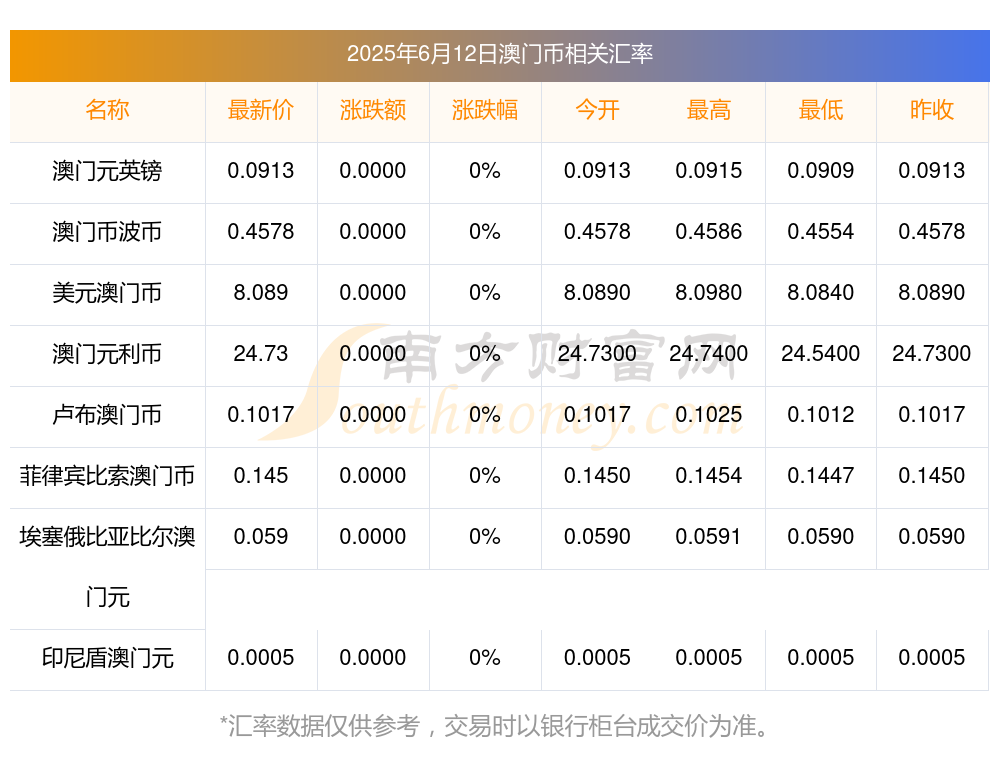Image resolution: width=1000 pixels, height=757 pixels.
Task: Click the disclaimer text 汇率数据仅供参考
Action: (323, 726)
